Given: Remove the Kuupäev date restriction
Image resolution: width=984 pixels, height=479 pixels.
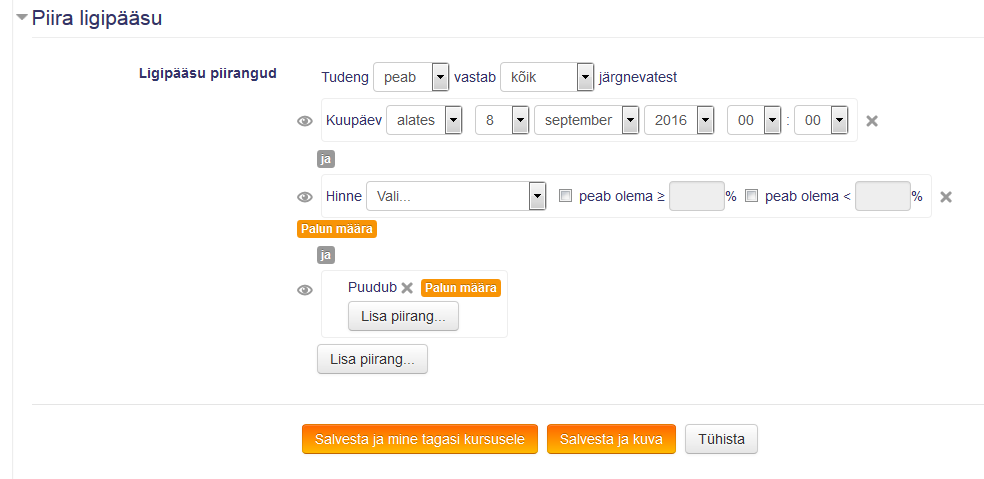Looking at the screenshot, I should (x=872, y=121).
